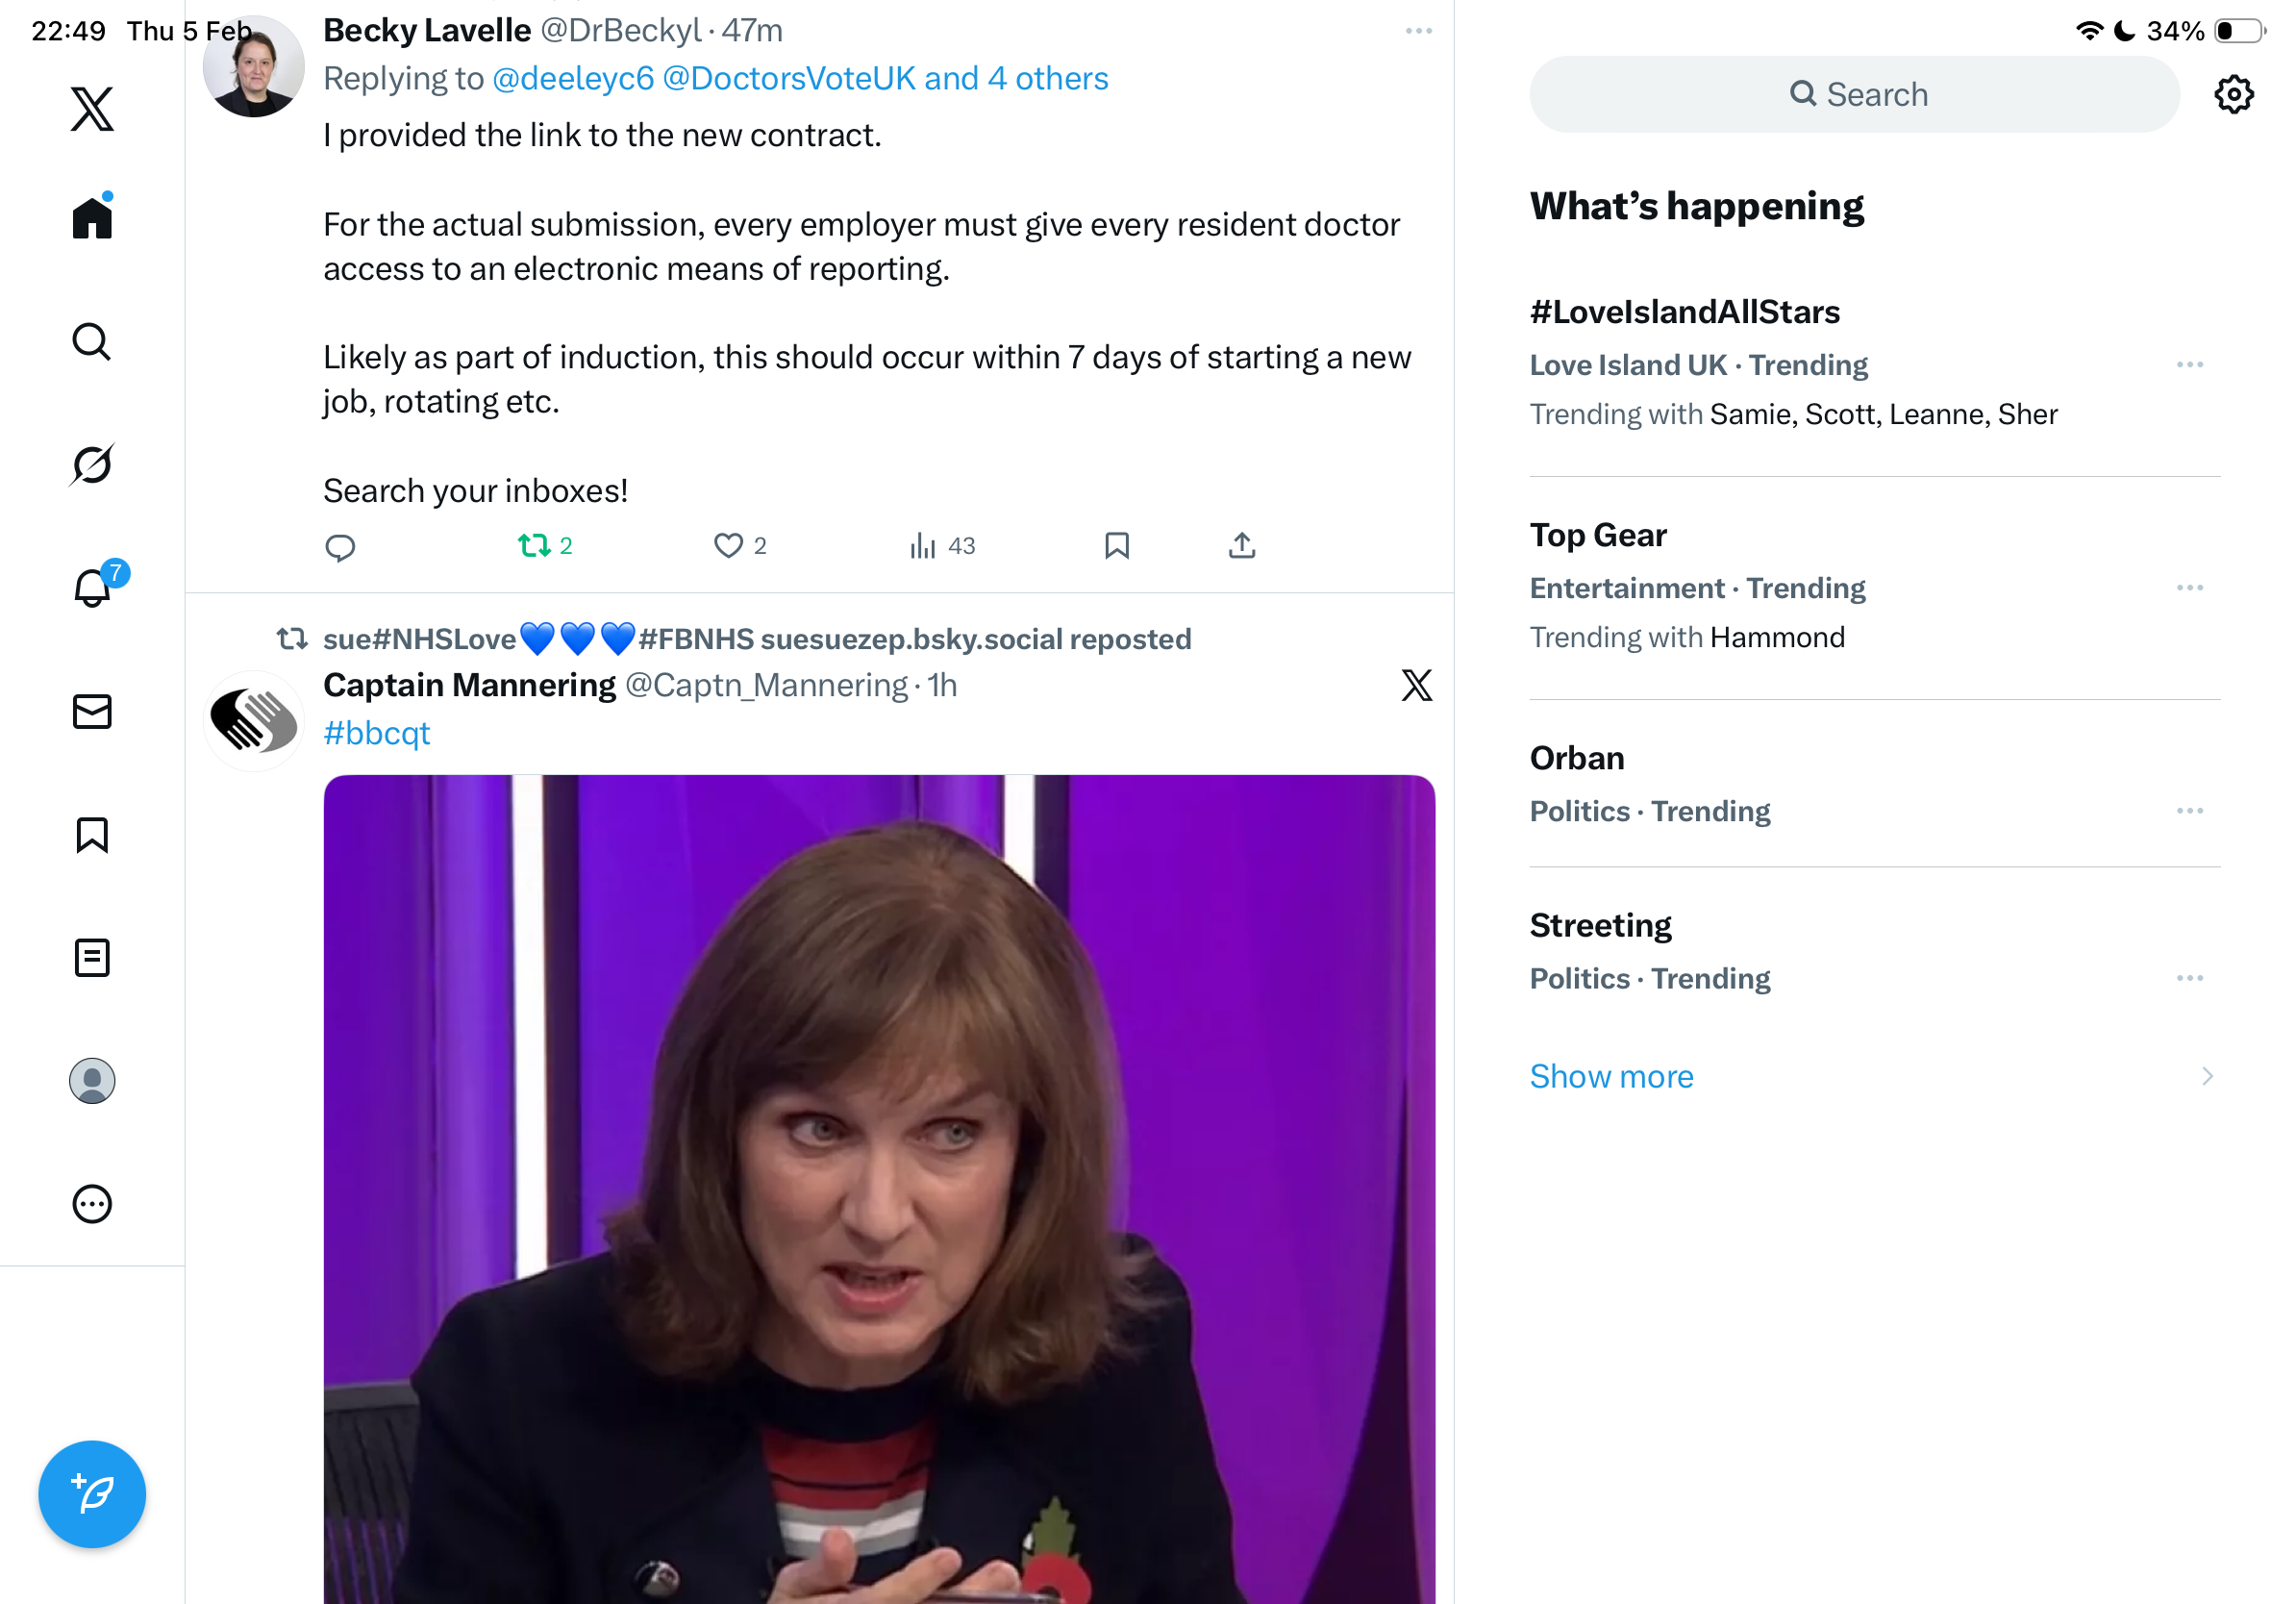Open options for Top Gear trend
2296x1604 pixels.
(2189, 588)
